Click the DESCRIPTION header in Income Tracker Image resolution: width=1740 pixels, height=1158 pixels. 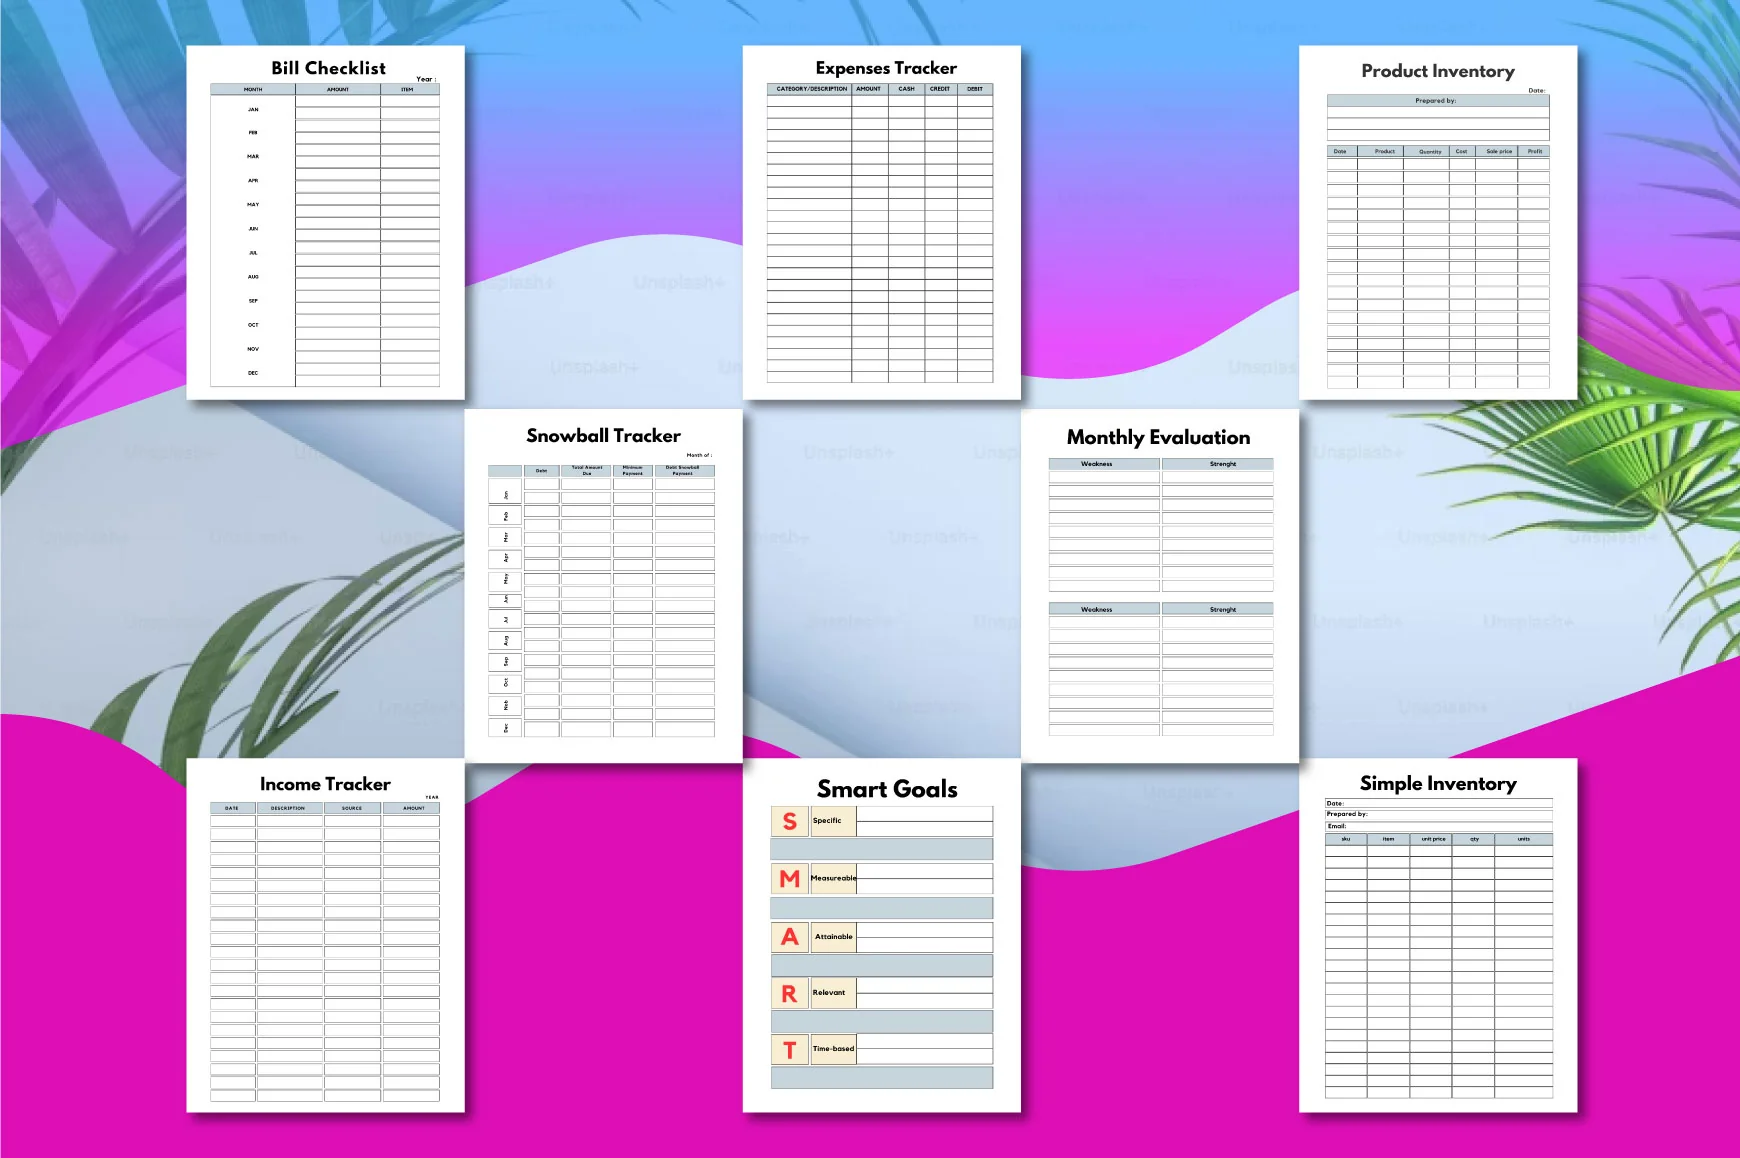point(289,808)
